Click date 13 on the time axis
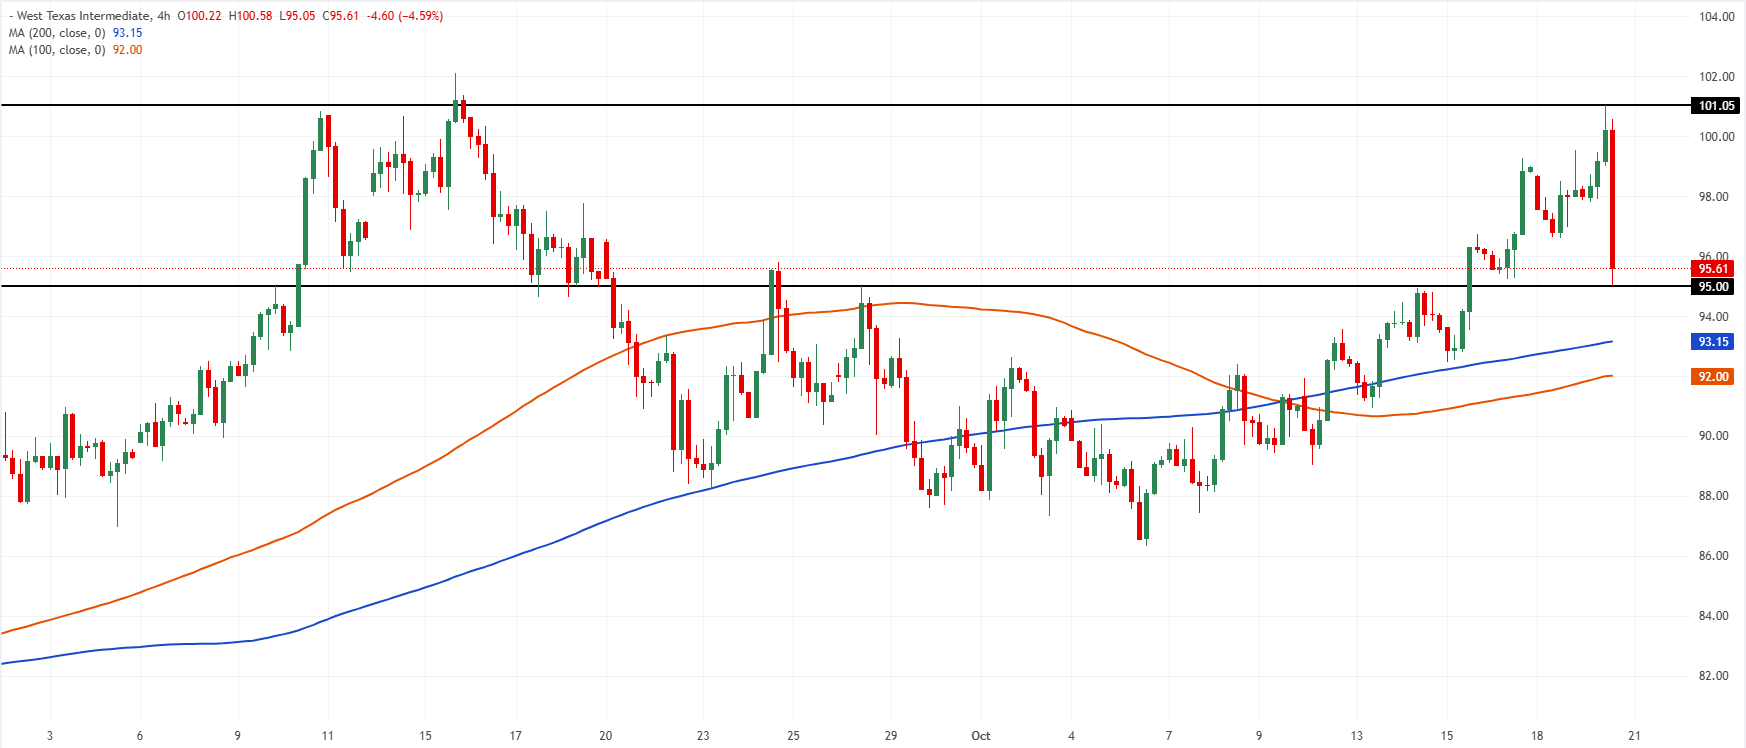 coord(1357,736)
